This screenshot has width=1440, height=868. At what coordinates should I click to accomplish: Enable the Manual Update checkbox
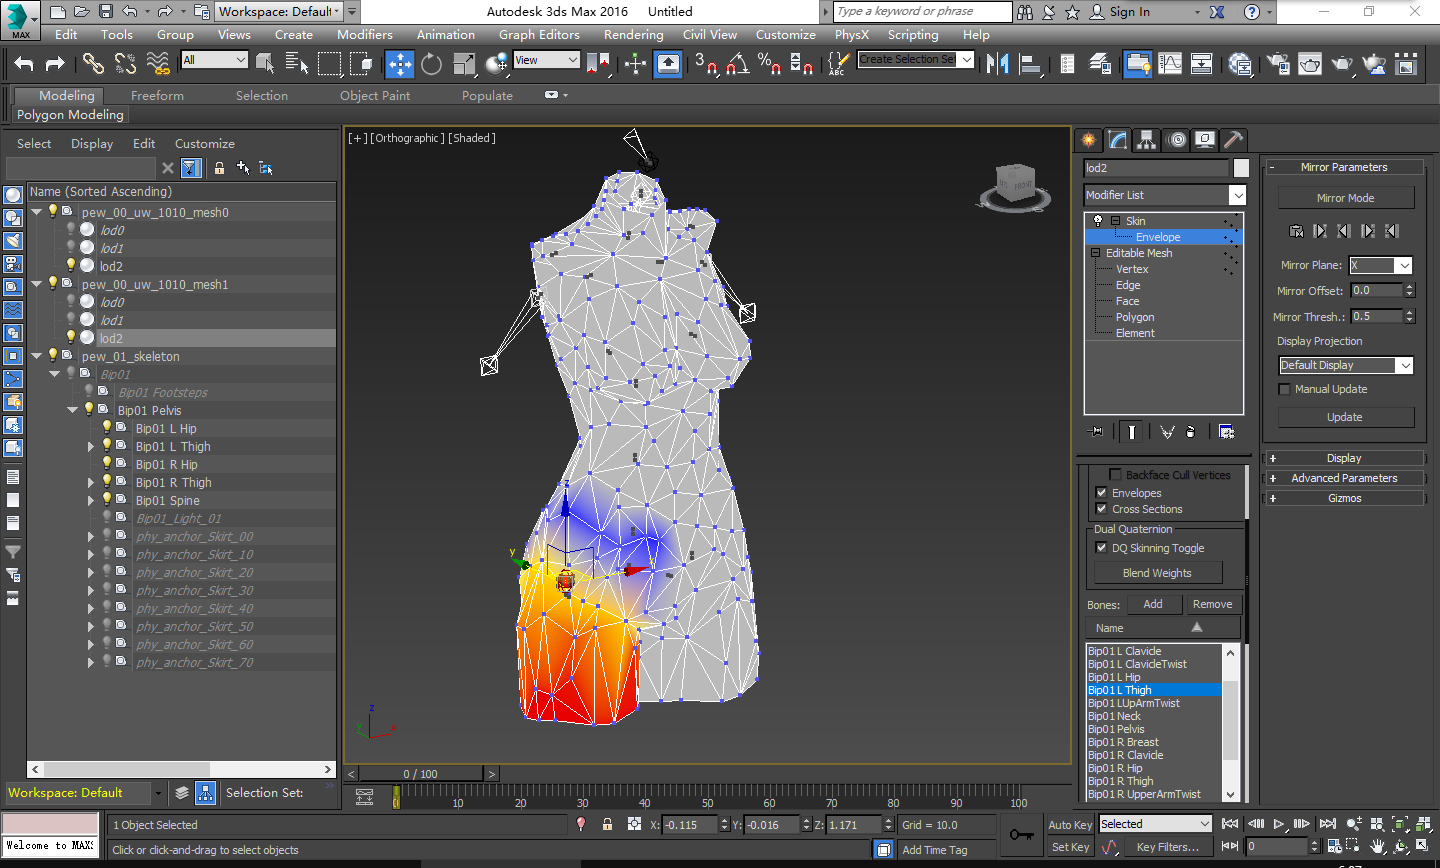click(1285, 389)
